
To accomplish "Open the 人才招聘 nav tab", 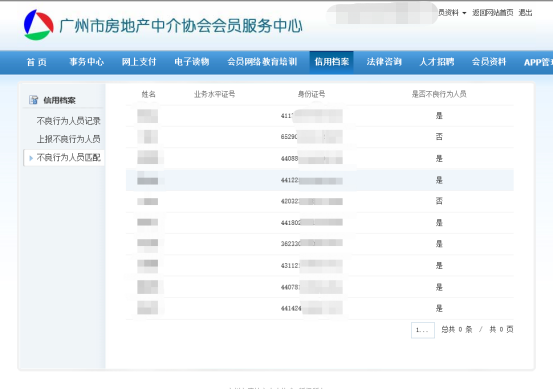I will 437,62.
